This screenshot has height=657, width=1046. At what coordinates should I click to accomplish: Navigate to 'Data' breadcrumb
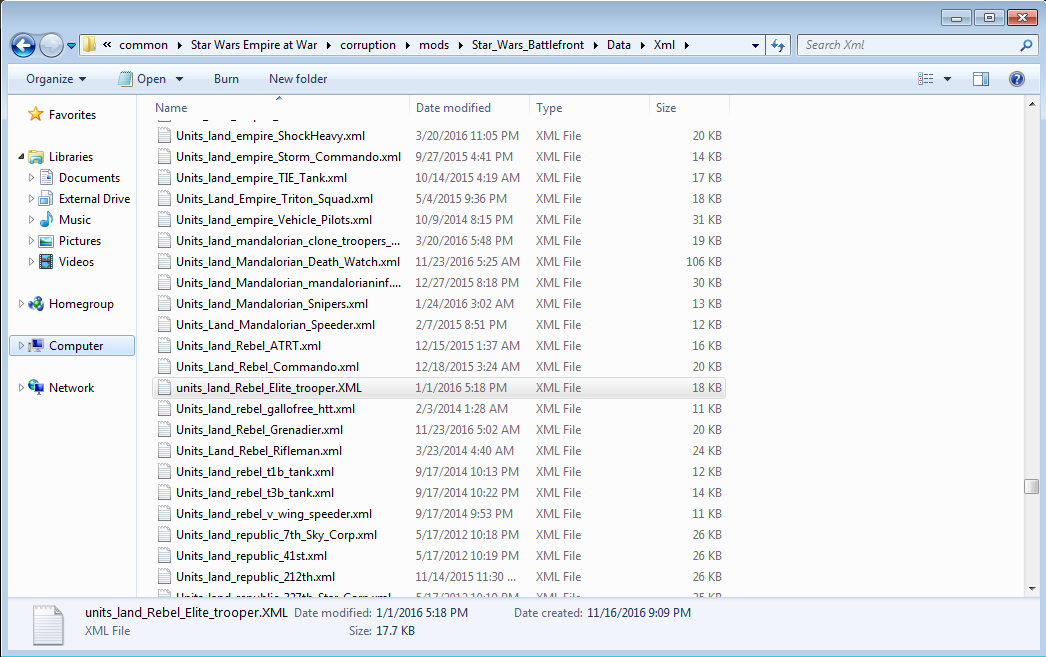(x=618, y=45)
